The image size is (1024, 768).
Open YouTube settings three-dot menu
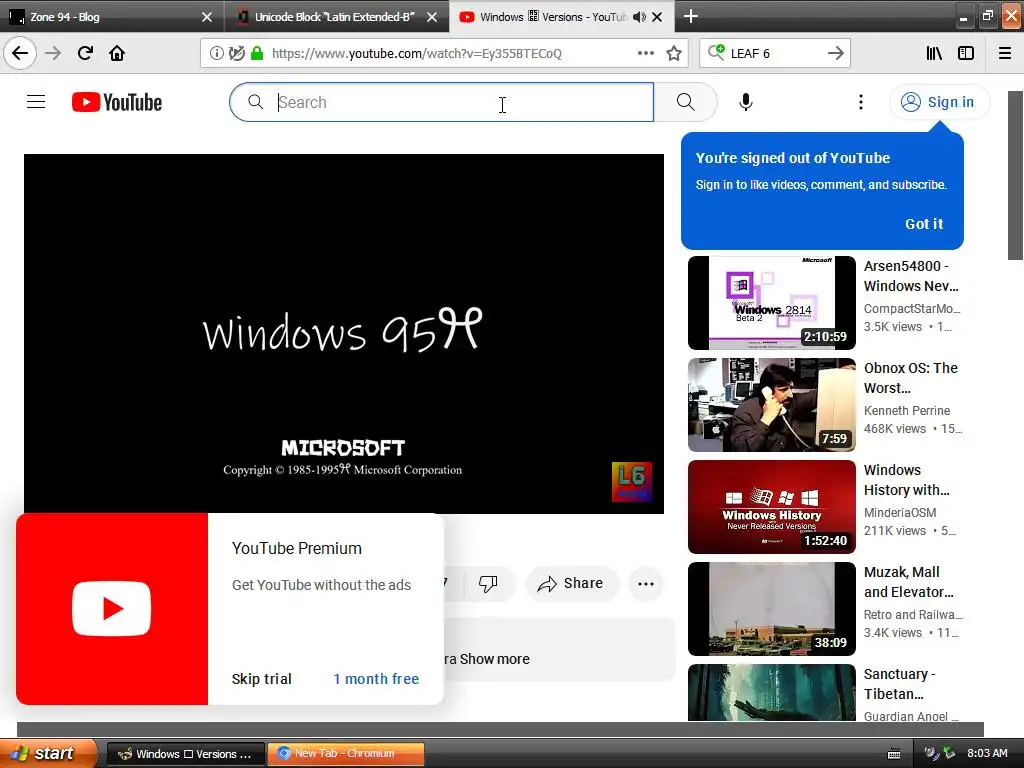(x=861, y=102)
